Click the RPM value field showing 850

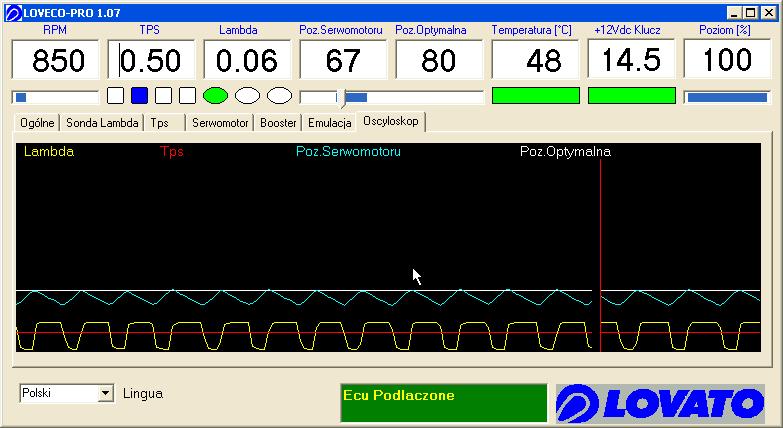tap(55, 60)
